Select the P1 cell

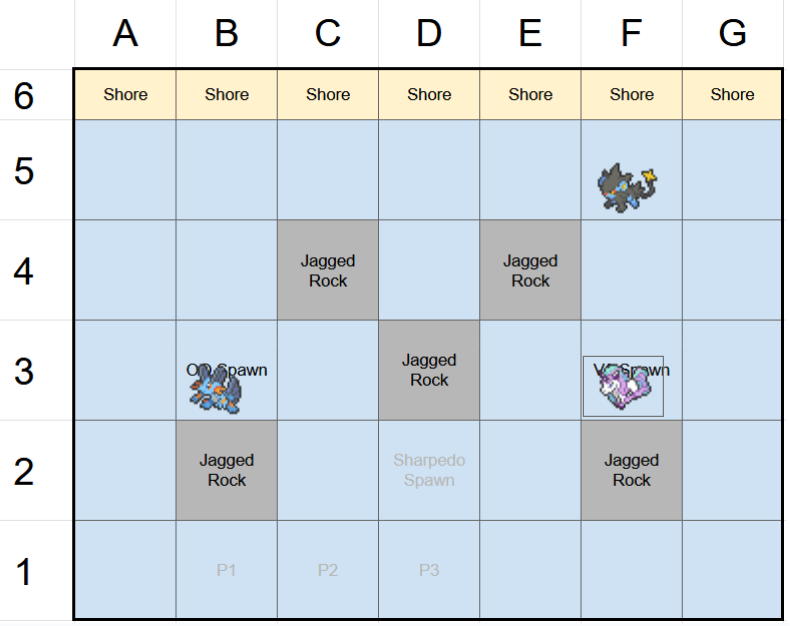point(227,570)
